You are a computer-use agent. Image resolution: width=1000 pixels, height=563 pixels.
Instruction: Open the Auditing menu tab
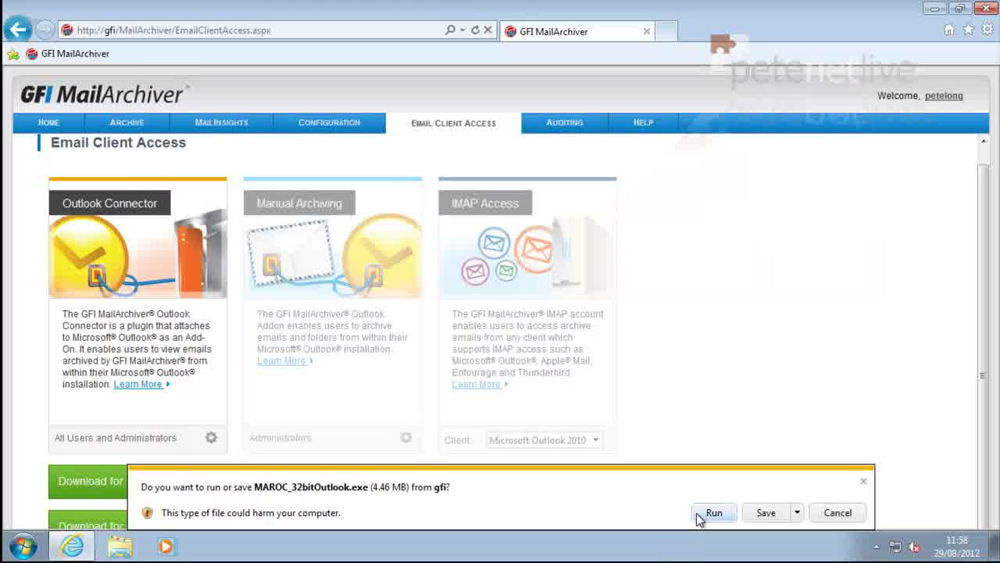click(x=564, y=122)
